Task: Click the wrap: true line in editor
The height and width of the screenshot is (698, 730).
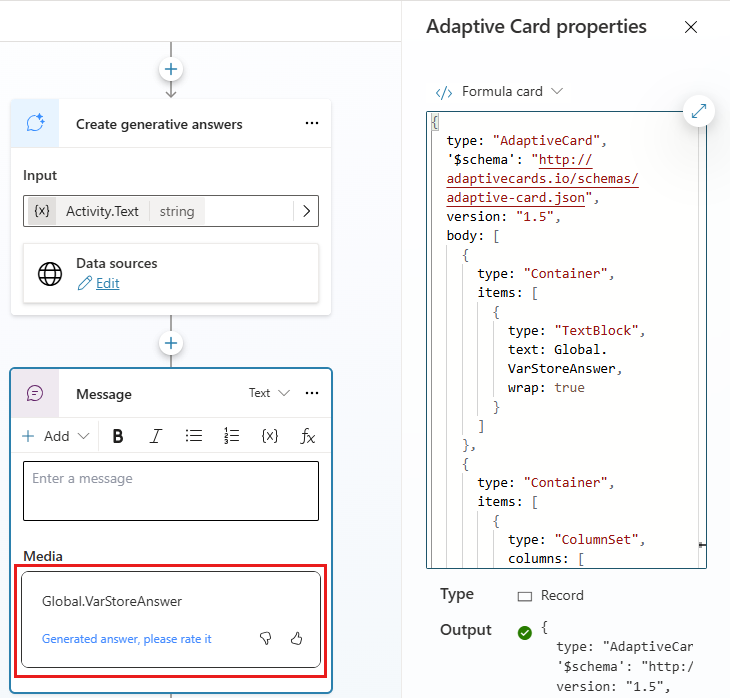Action: (x=546, y=387)
